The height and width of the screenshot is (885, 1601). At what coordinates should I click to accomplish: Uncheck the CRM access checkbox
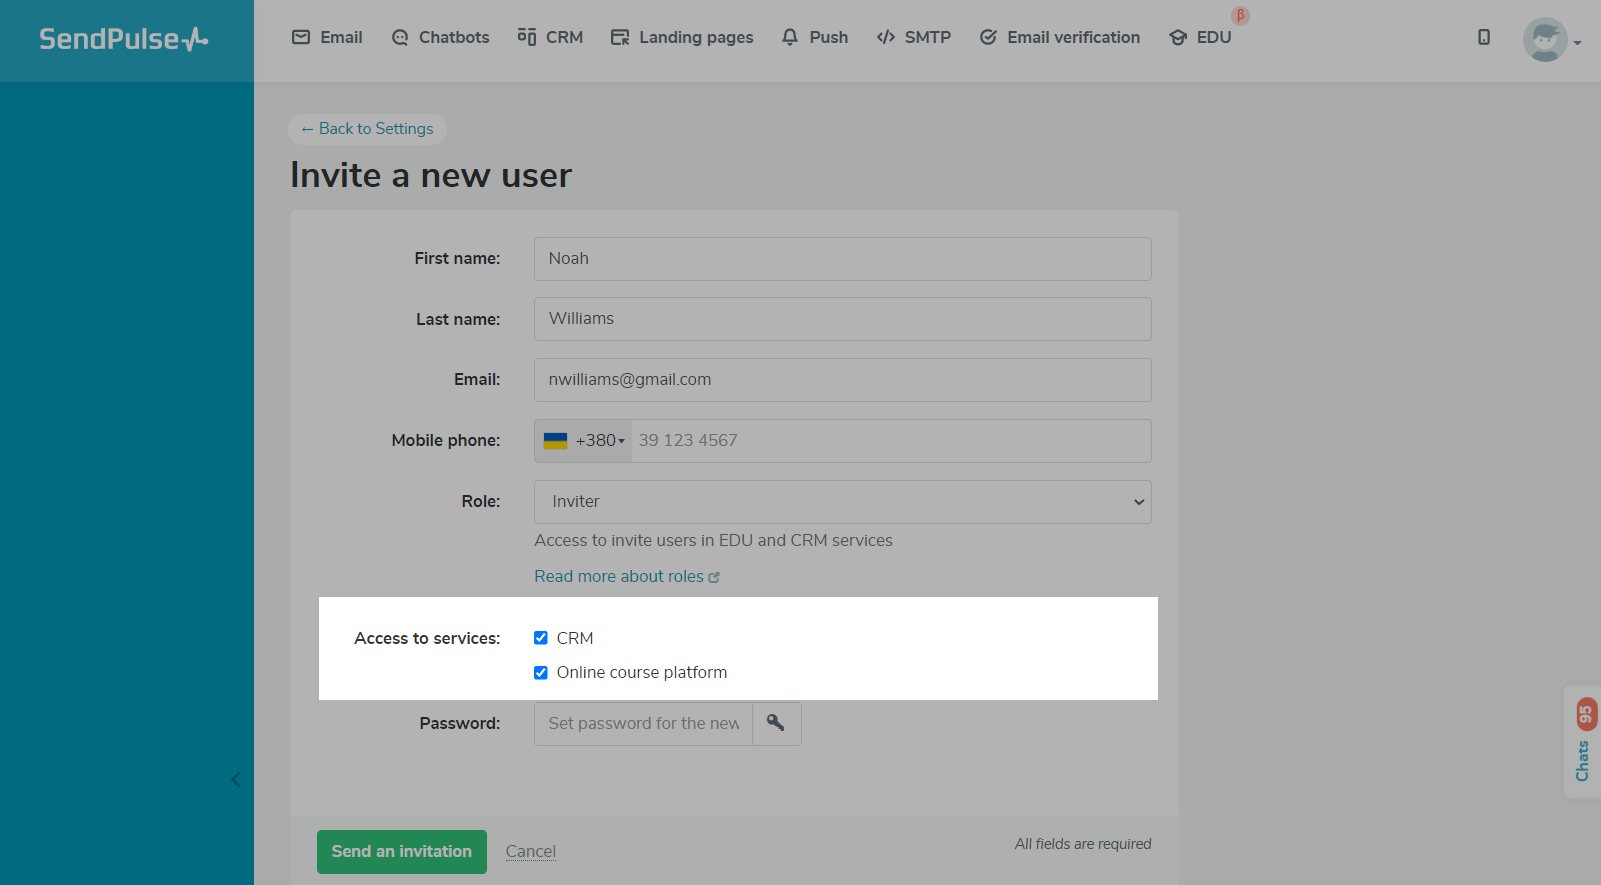[x=541, y=638]
